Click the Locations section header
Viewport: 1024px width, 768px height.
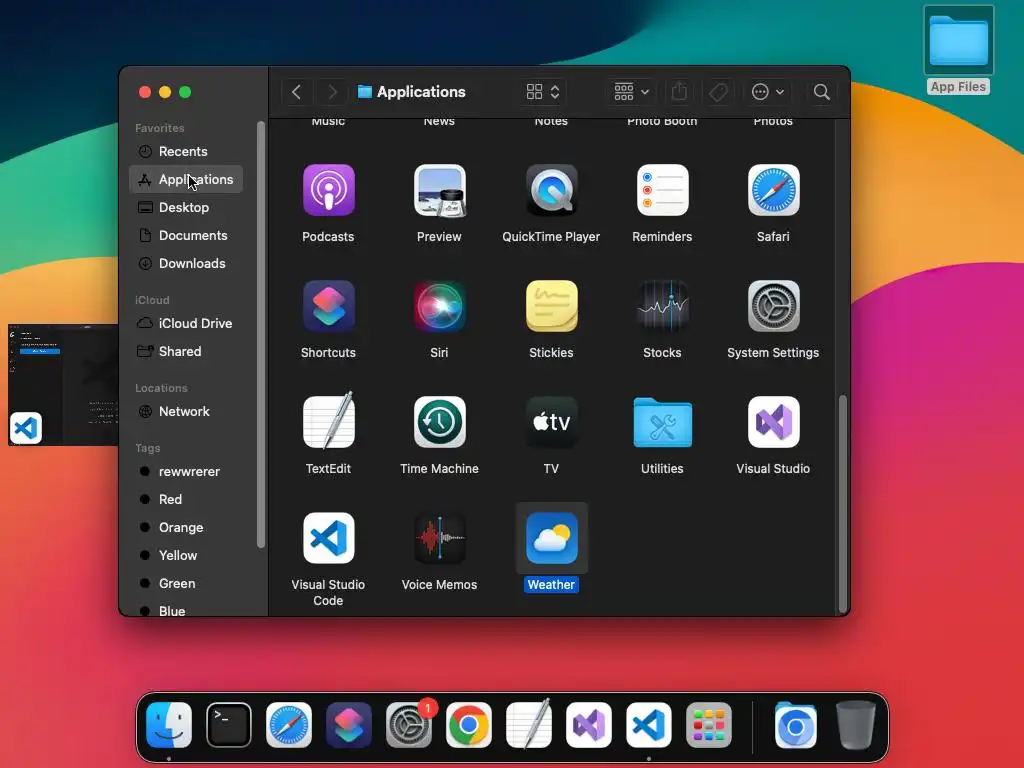[x=161, y=388]
